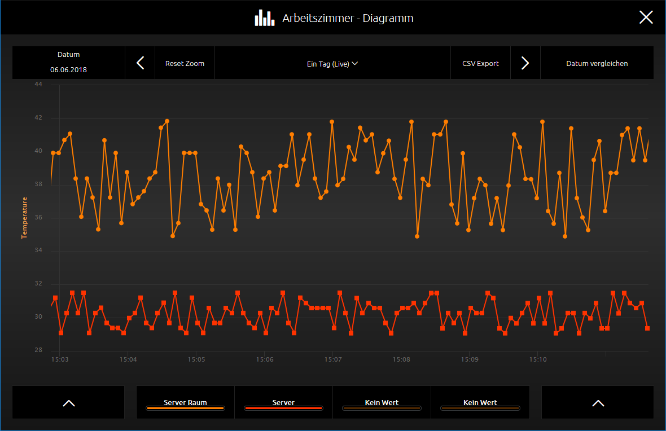Toggle the Server series legend

pos(283,403)
